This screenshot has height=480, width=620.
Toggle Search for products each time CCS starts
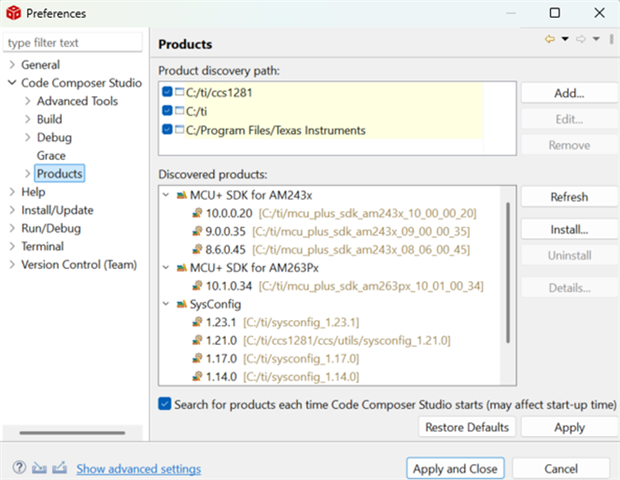pos(164,404)
